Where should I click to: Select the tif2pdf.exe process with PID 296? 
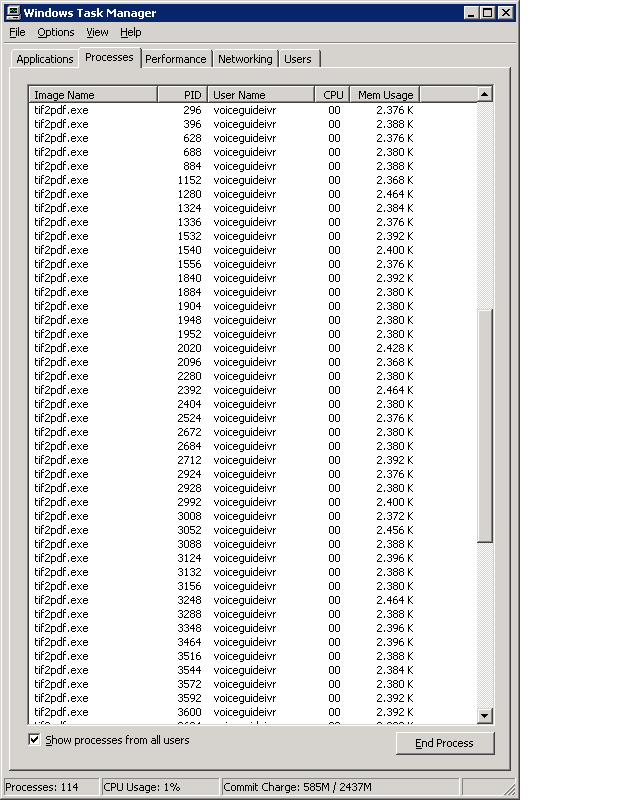[61, 110]
